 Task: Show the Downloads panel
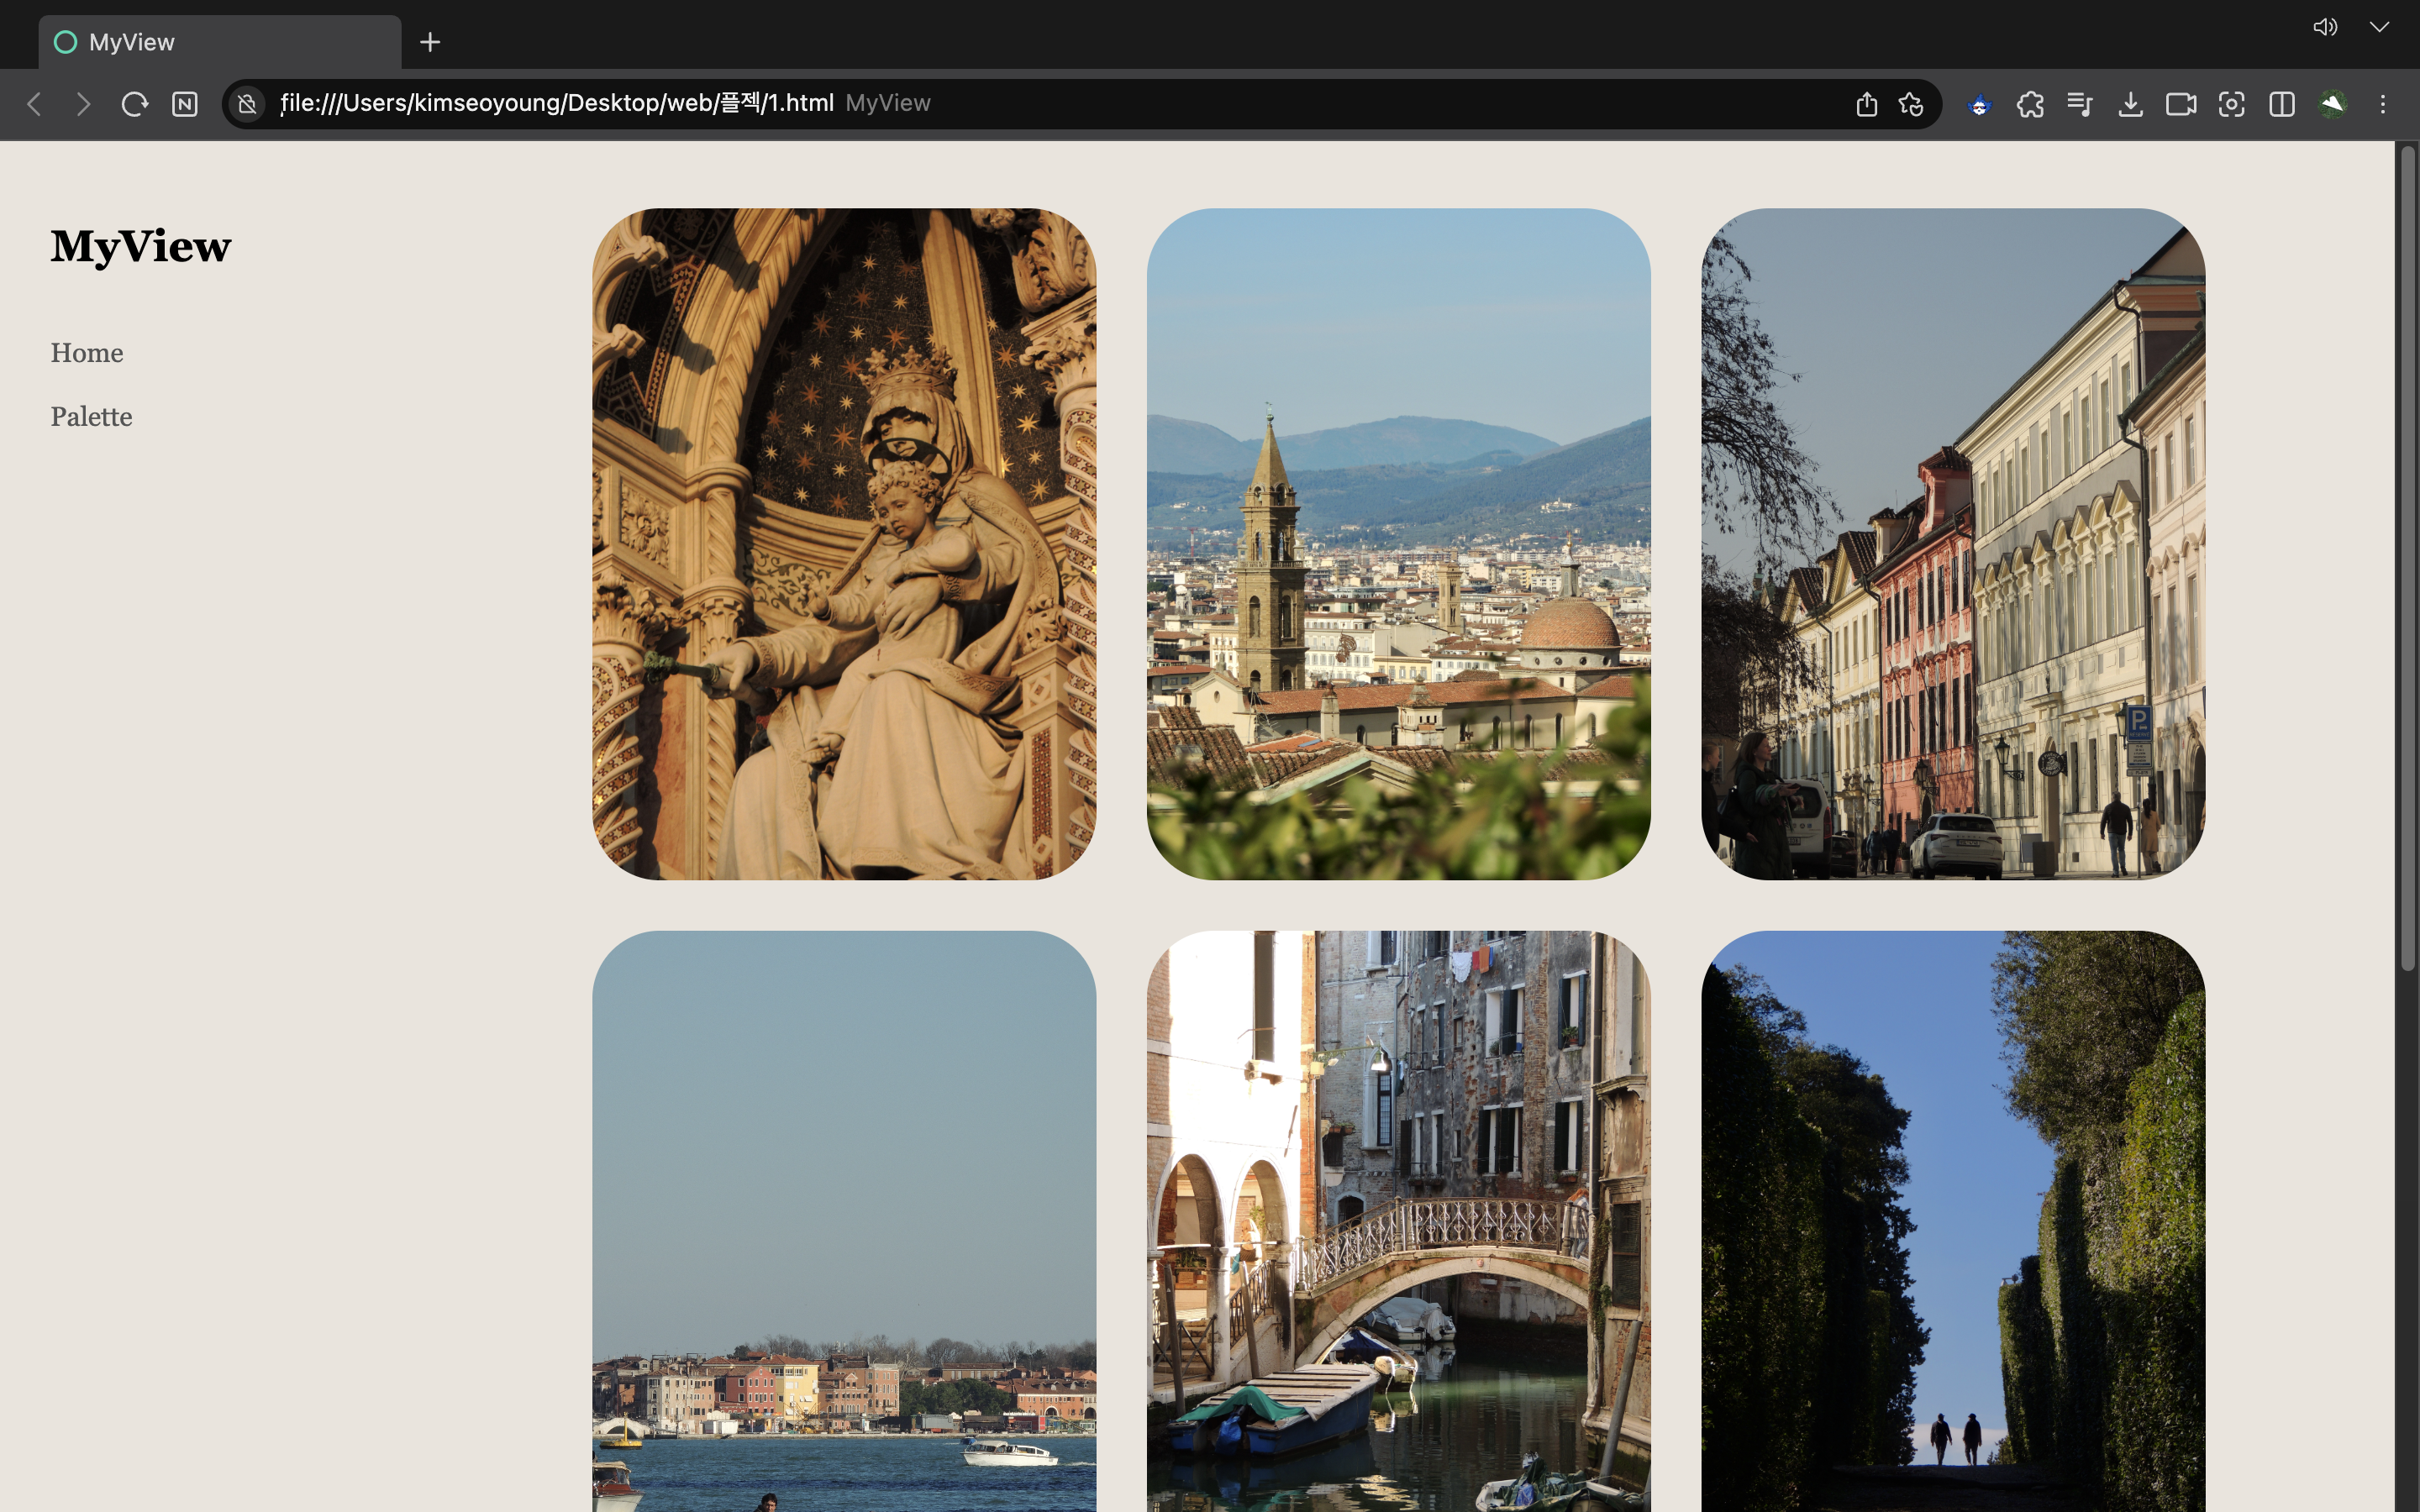[x=2130, y=104]
